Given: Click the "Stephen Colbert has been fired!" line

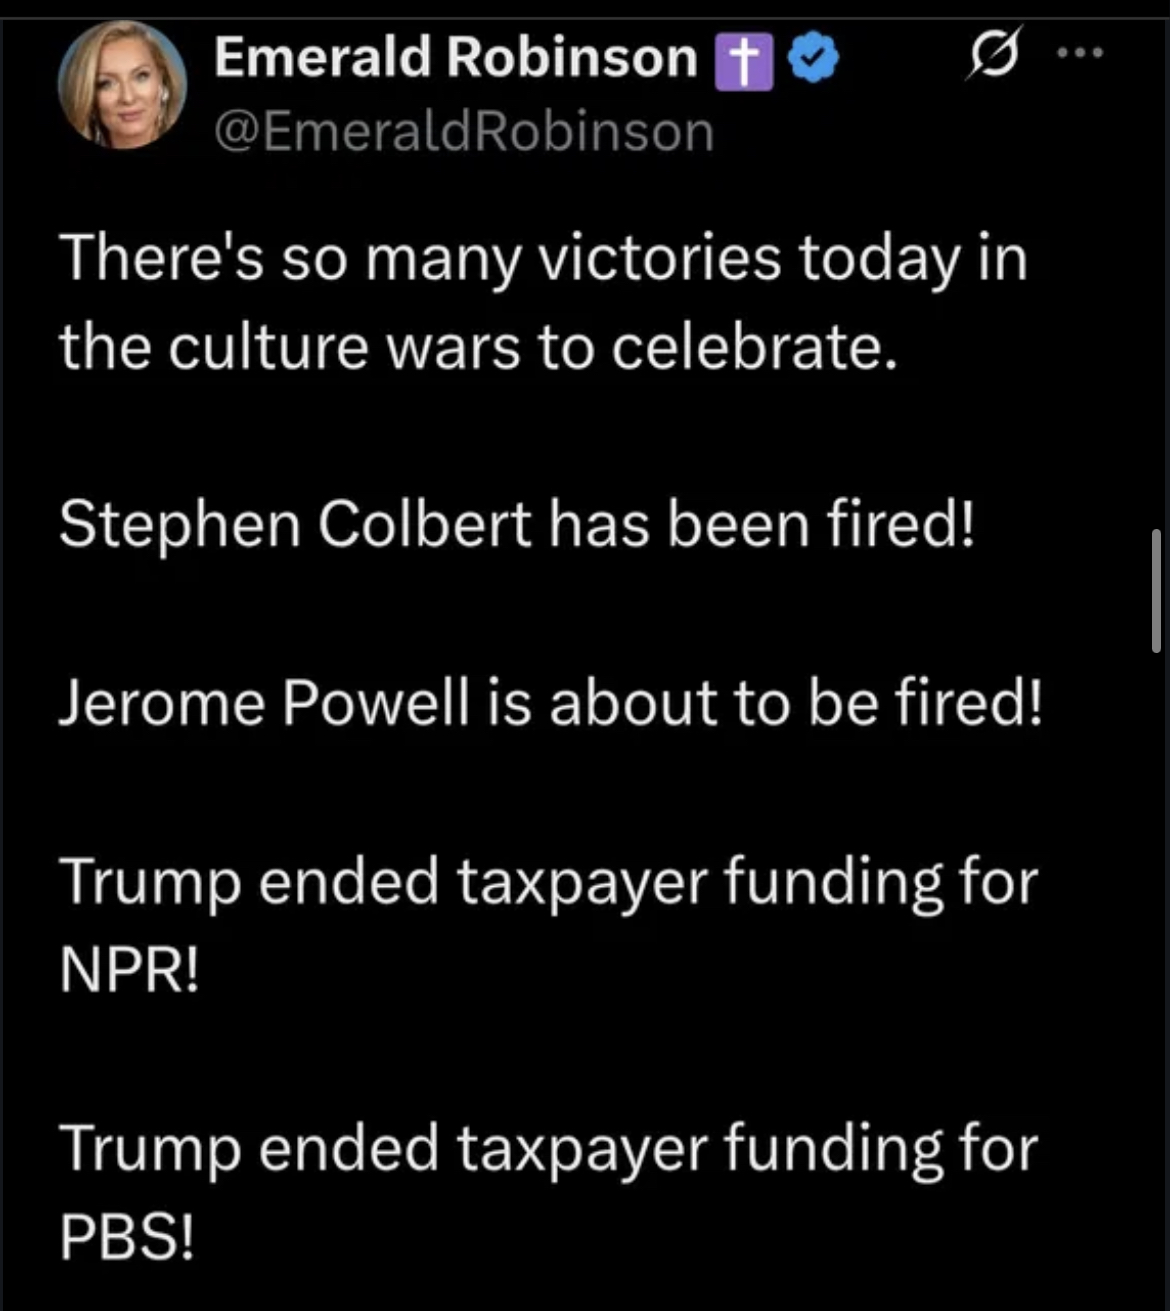Looking at the screenshot, I should [x=516, y=524].
